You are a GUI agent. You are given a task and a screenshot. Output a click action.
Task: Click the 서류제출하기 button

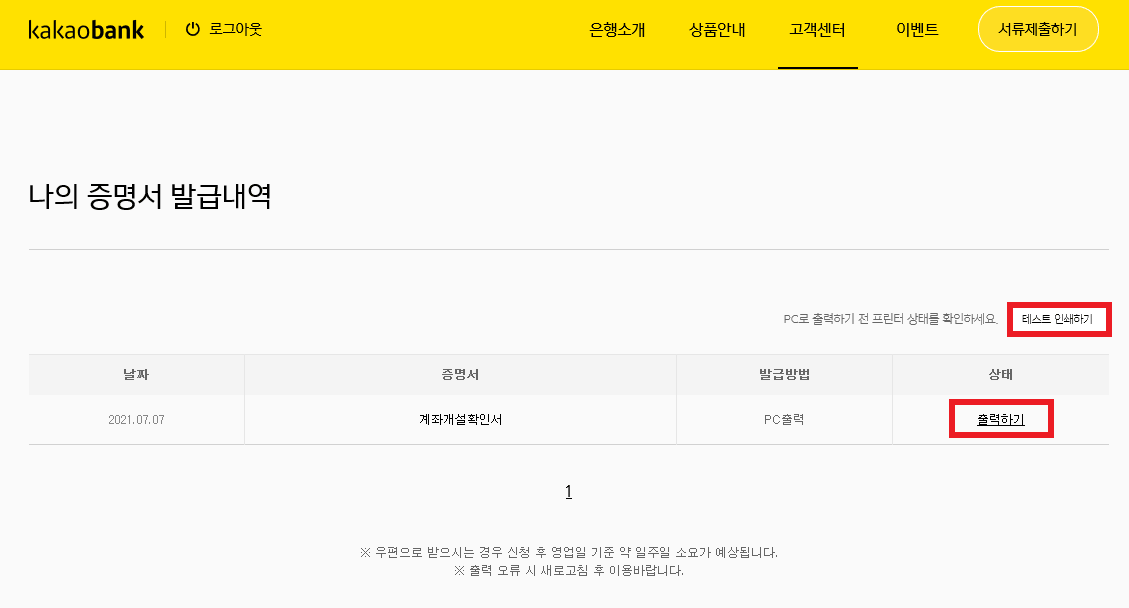[x=1038, y=30]
